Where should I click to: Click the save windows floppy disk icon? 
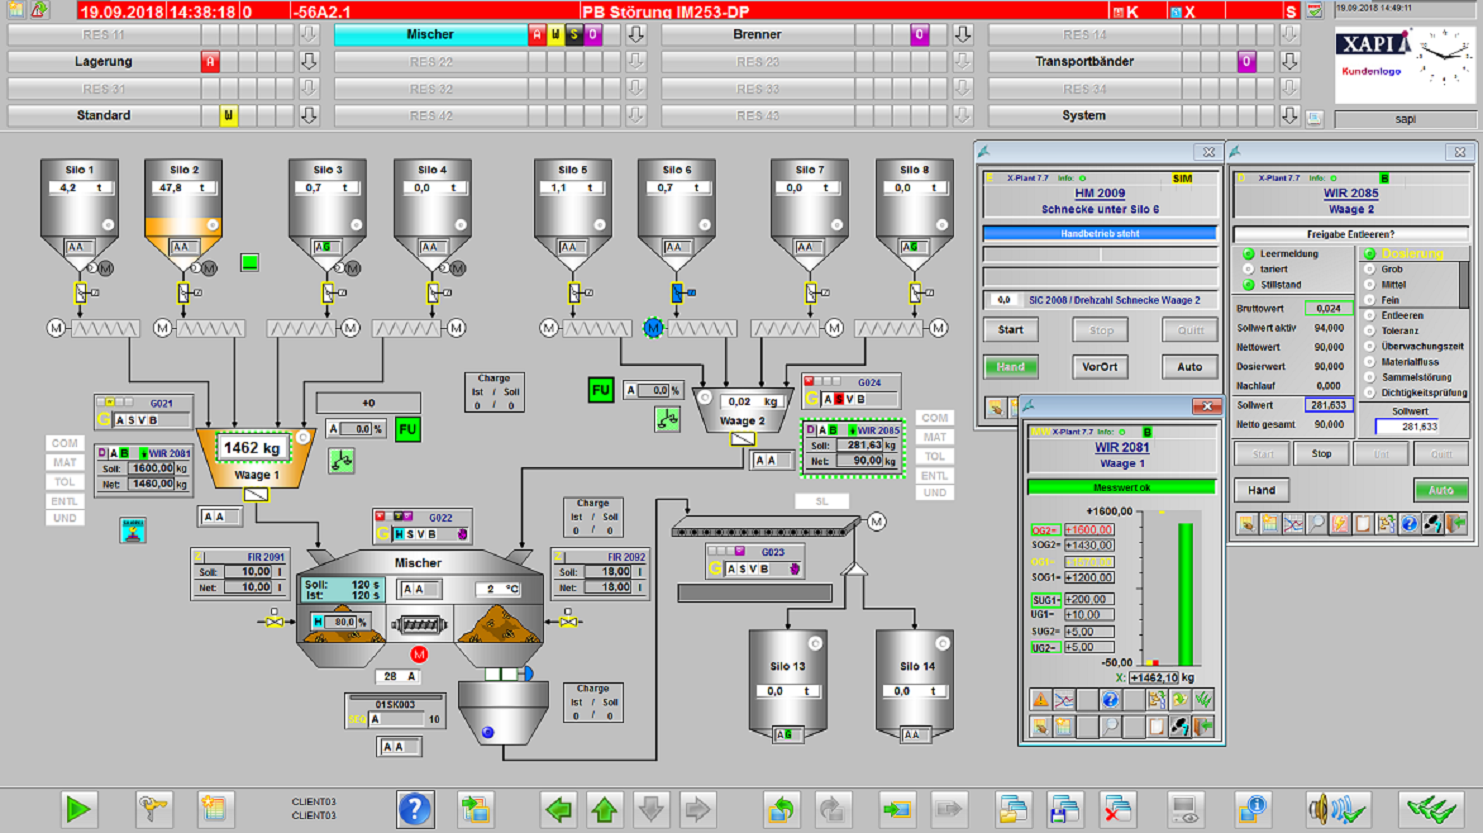(1064, 809)
